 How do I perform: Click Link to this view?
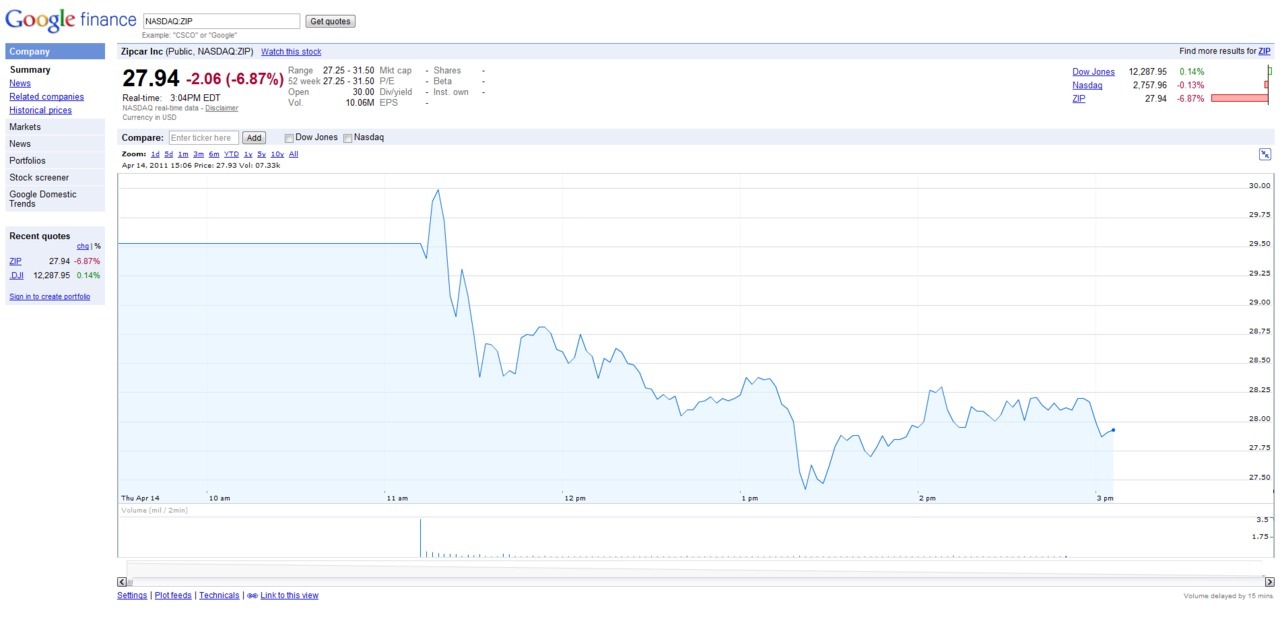(289, 596)
